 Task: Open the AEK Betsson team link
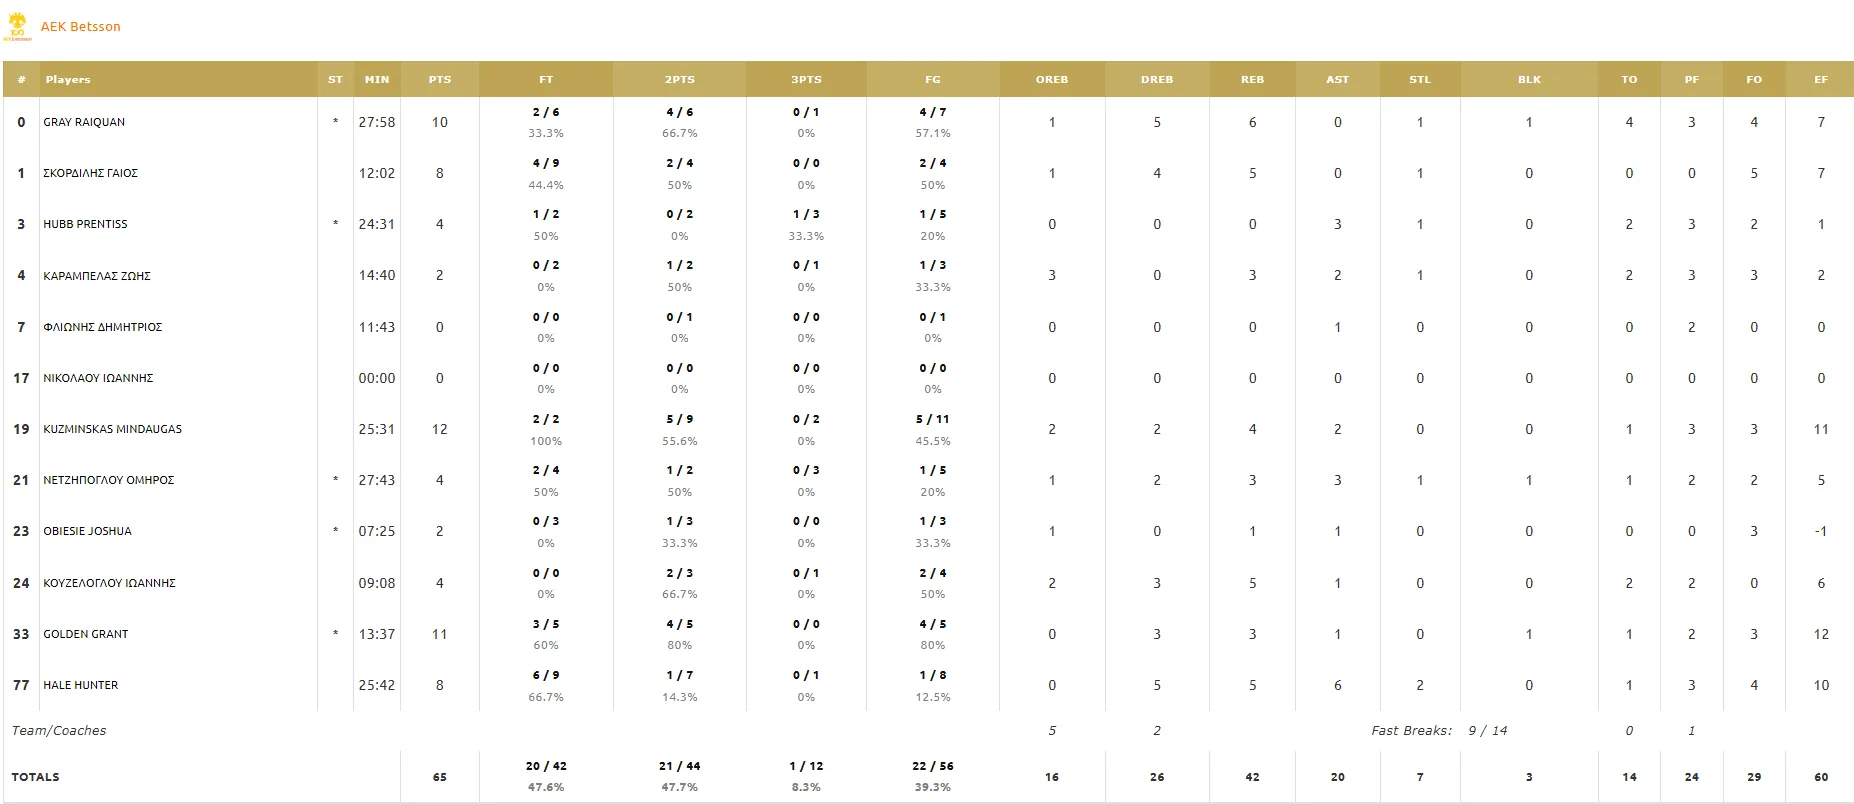[80, 27]
